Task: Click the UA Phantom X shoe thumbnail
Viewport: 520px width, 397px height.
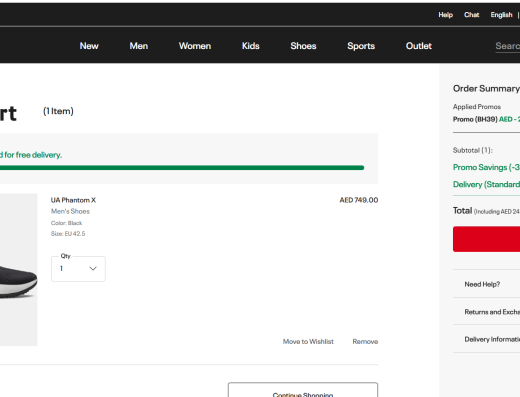Action: click(19, 270)
